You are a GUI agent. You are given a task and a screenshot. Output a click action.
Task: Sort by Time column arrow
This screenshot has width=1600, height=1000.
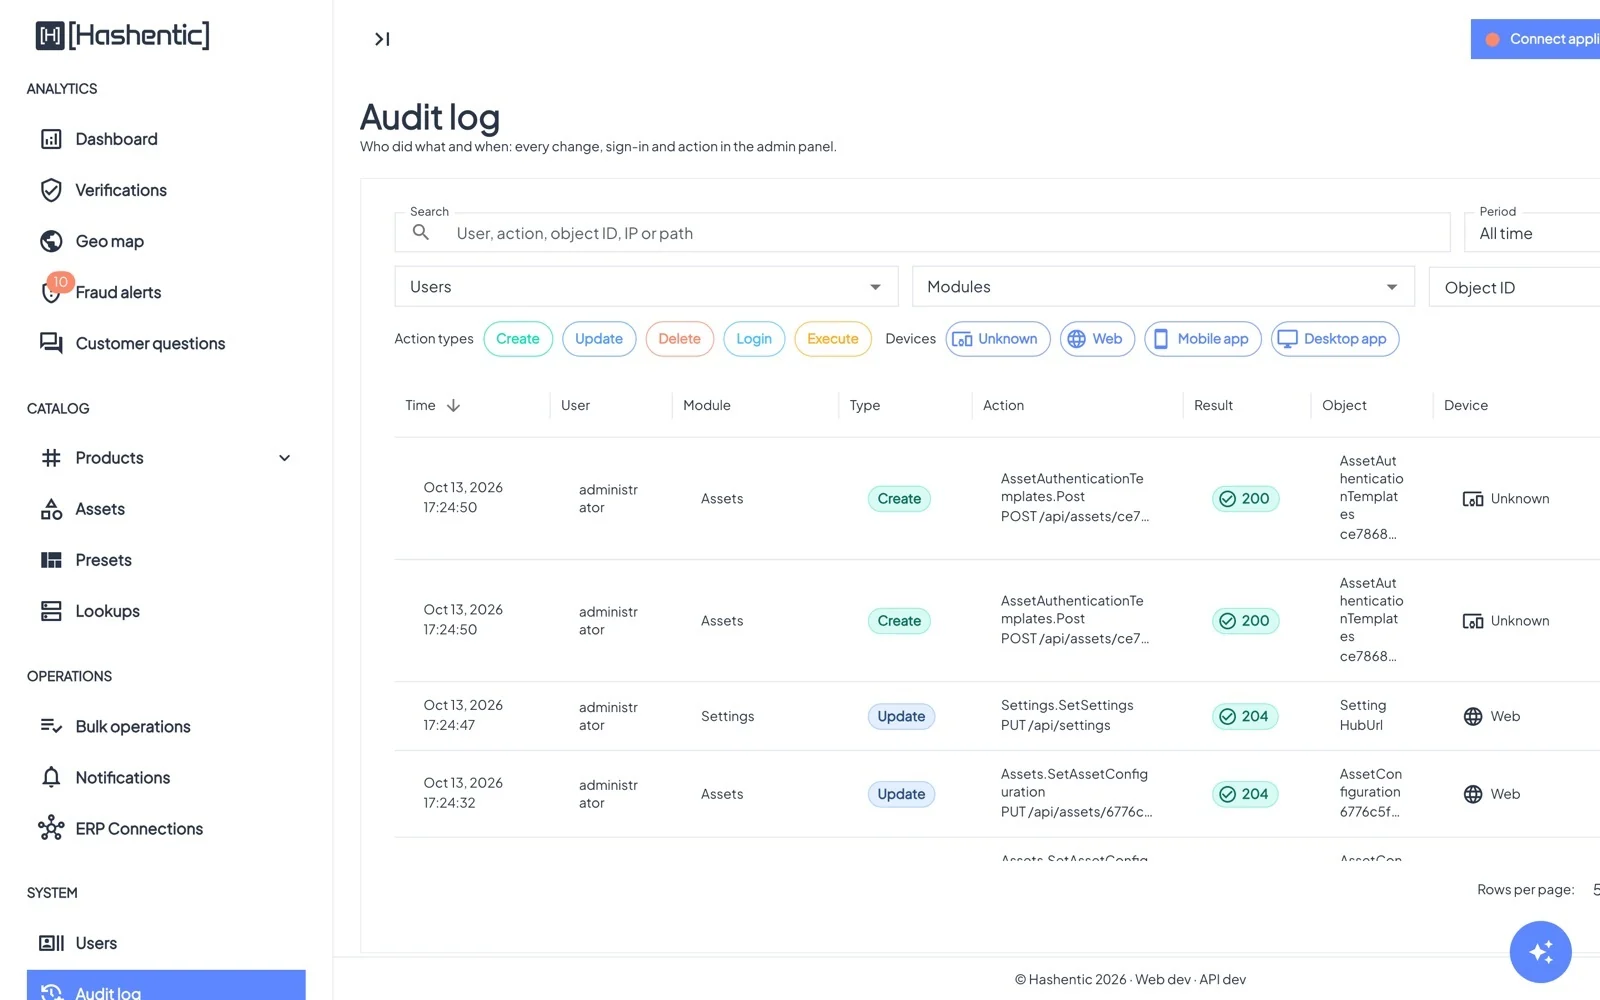coord(453,405)
